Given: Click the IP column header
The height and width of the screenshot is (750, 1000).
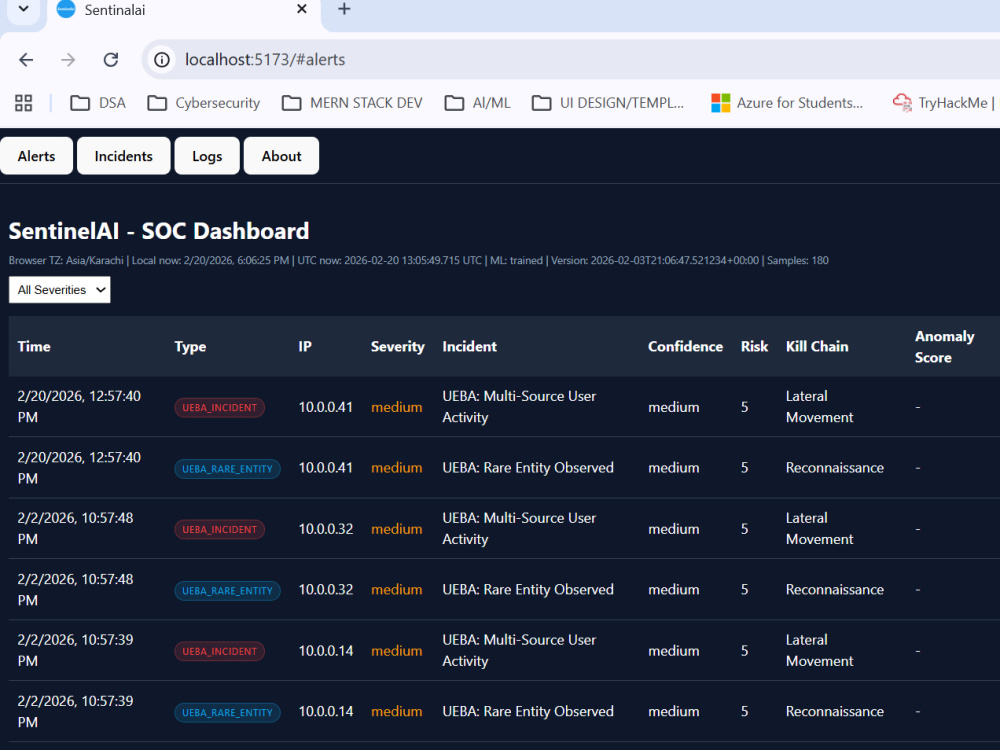Looking at the screenshot, I should click(x=305, y=346).
